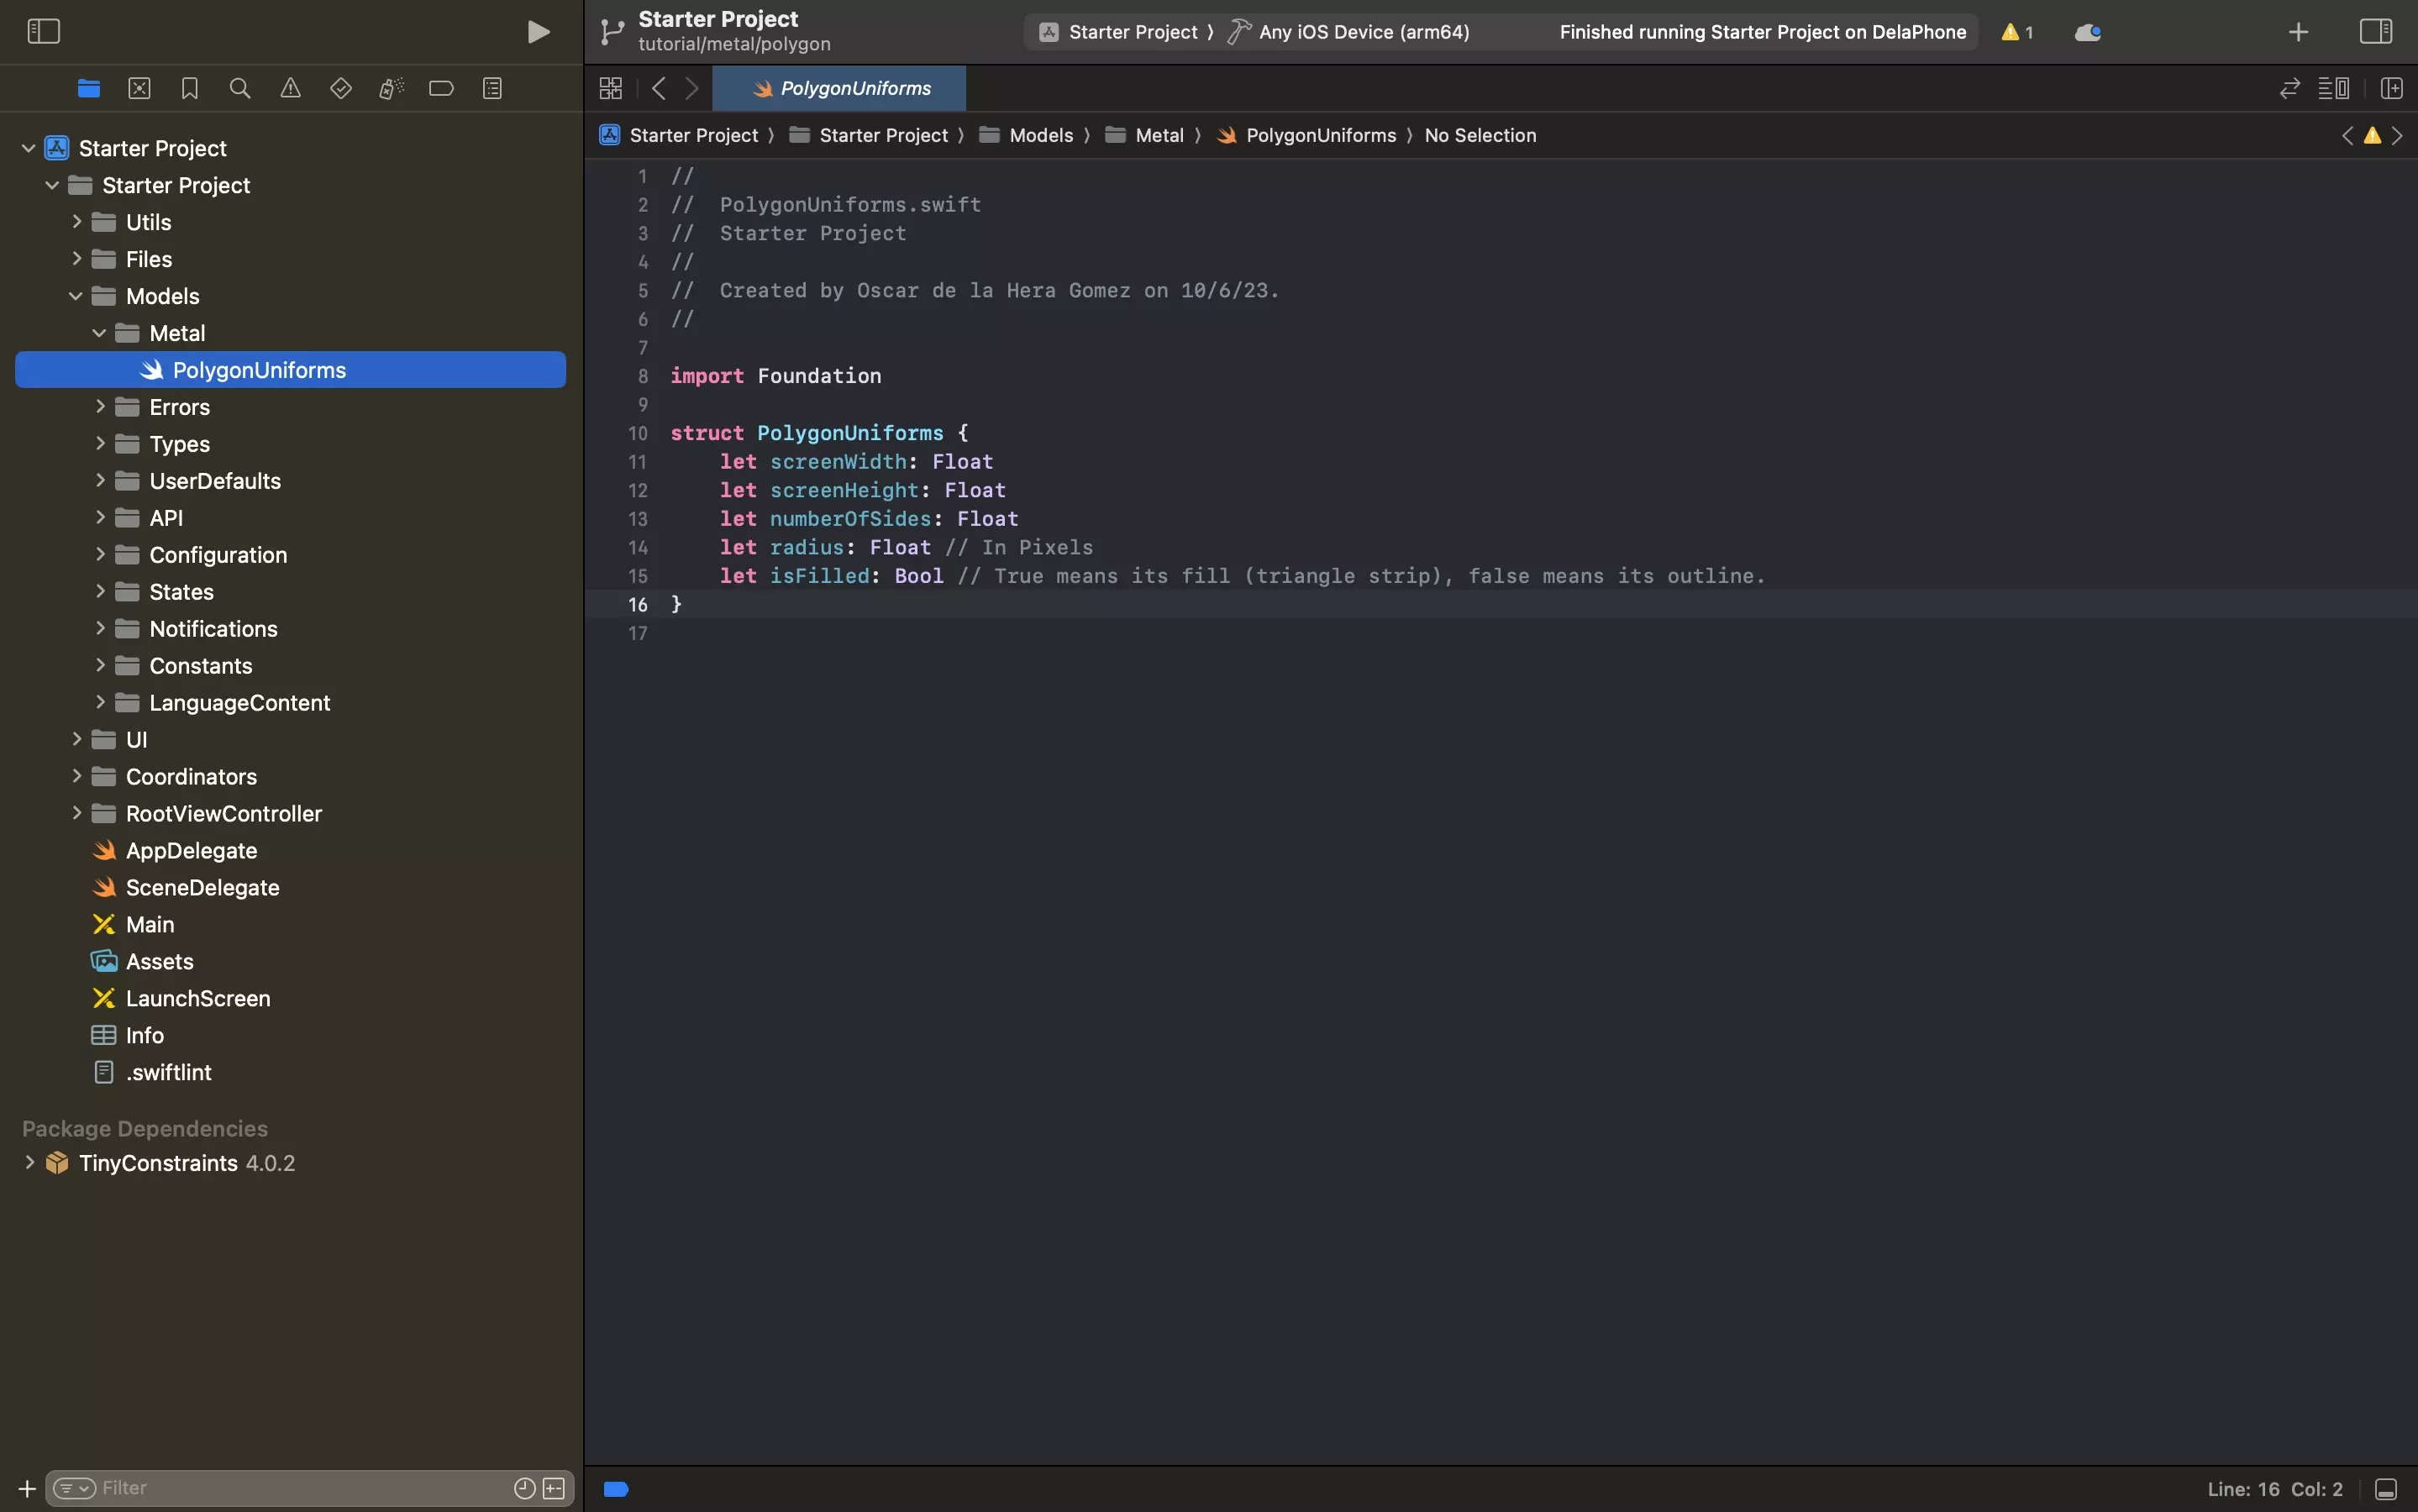This screenshot has height=1512, width=2418.
Task: Expand the Utils folder
Action: 76,222
